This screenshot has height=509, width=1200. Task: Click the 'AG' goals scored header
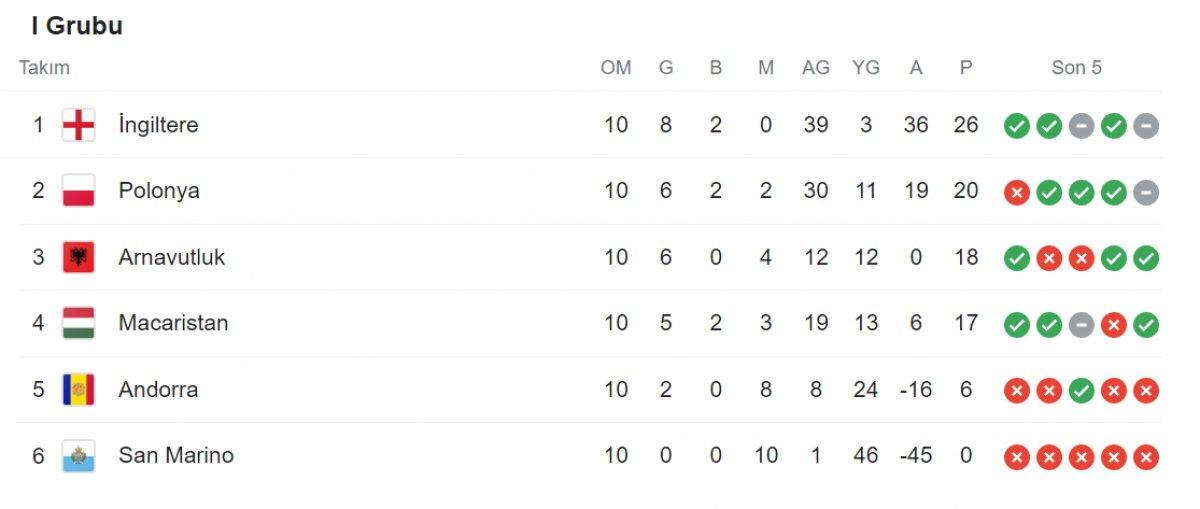815,68
